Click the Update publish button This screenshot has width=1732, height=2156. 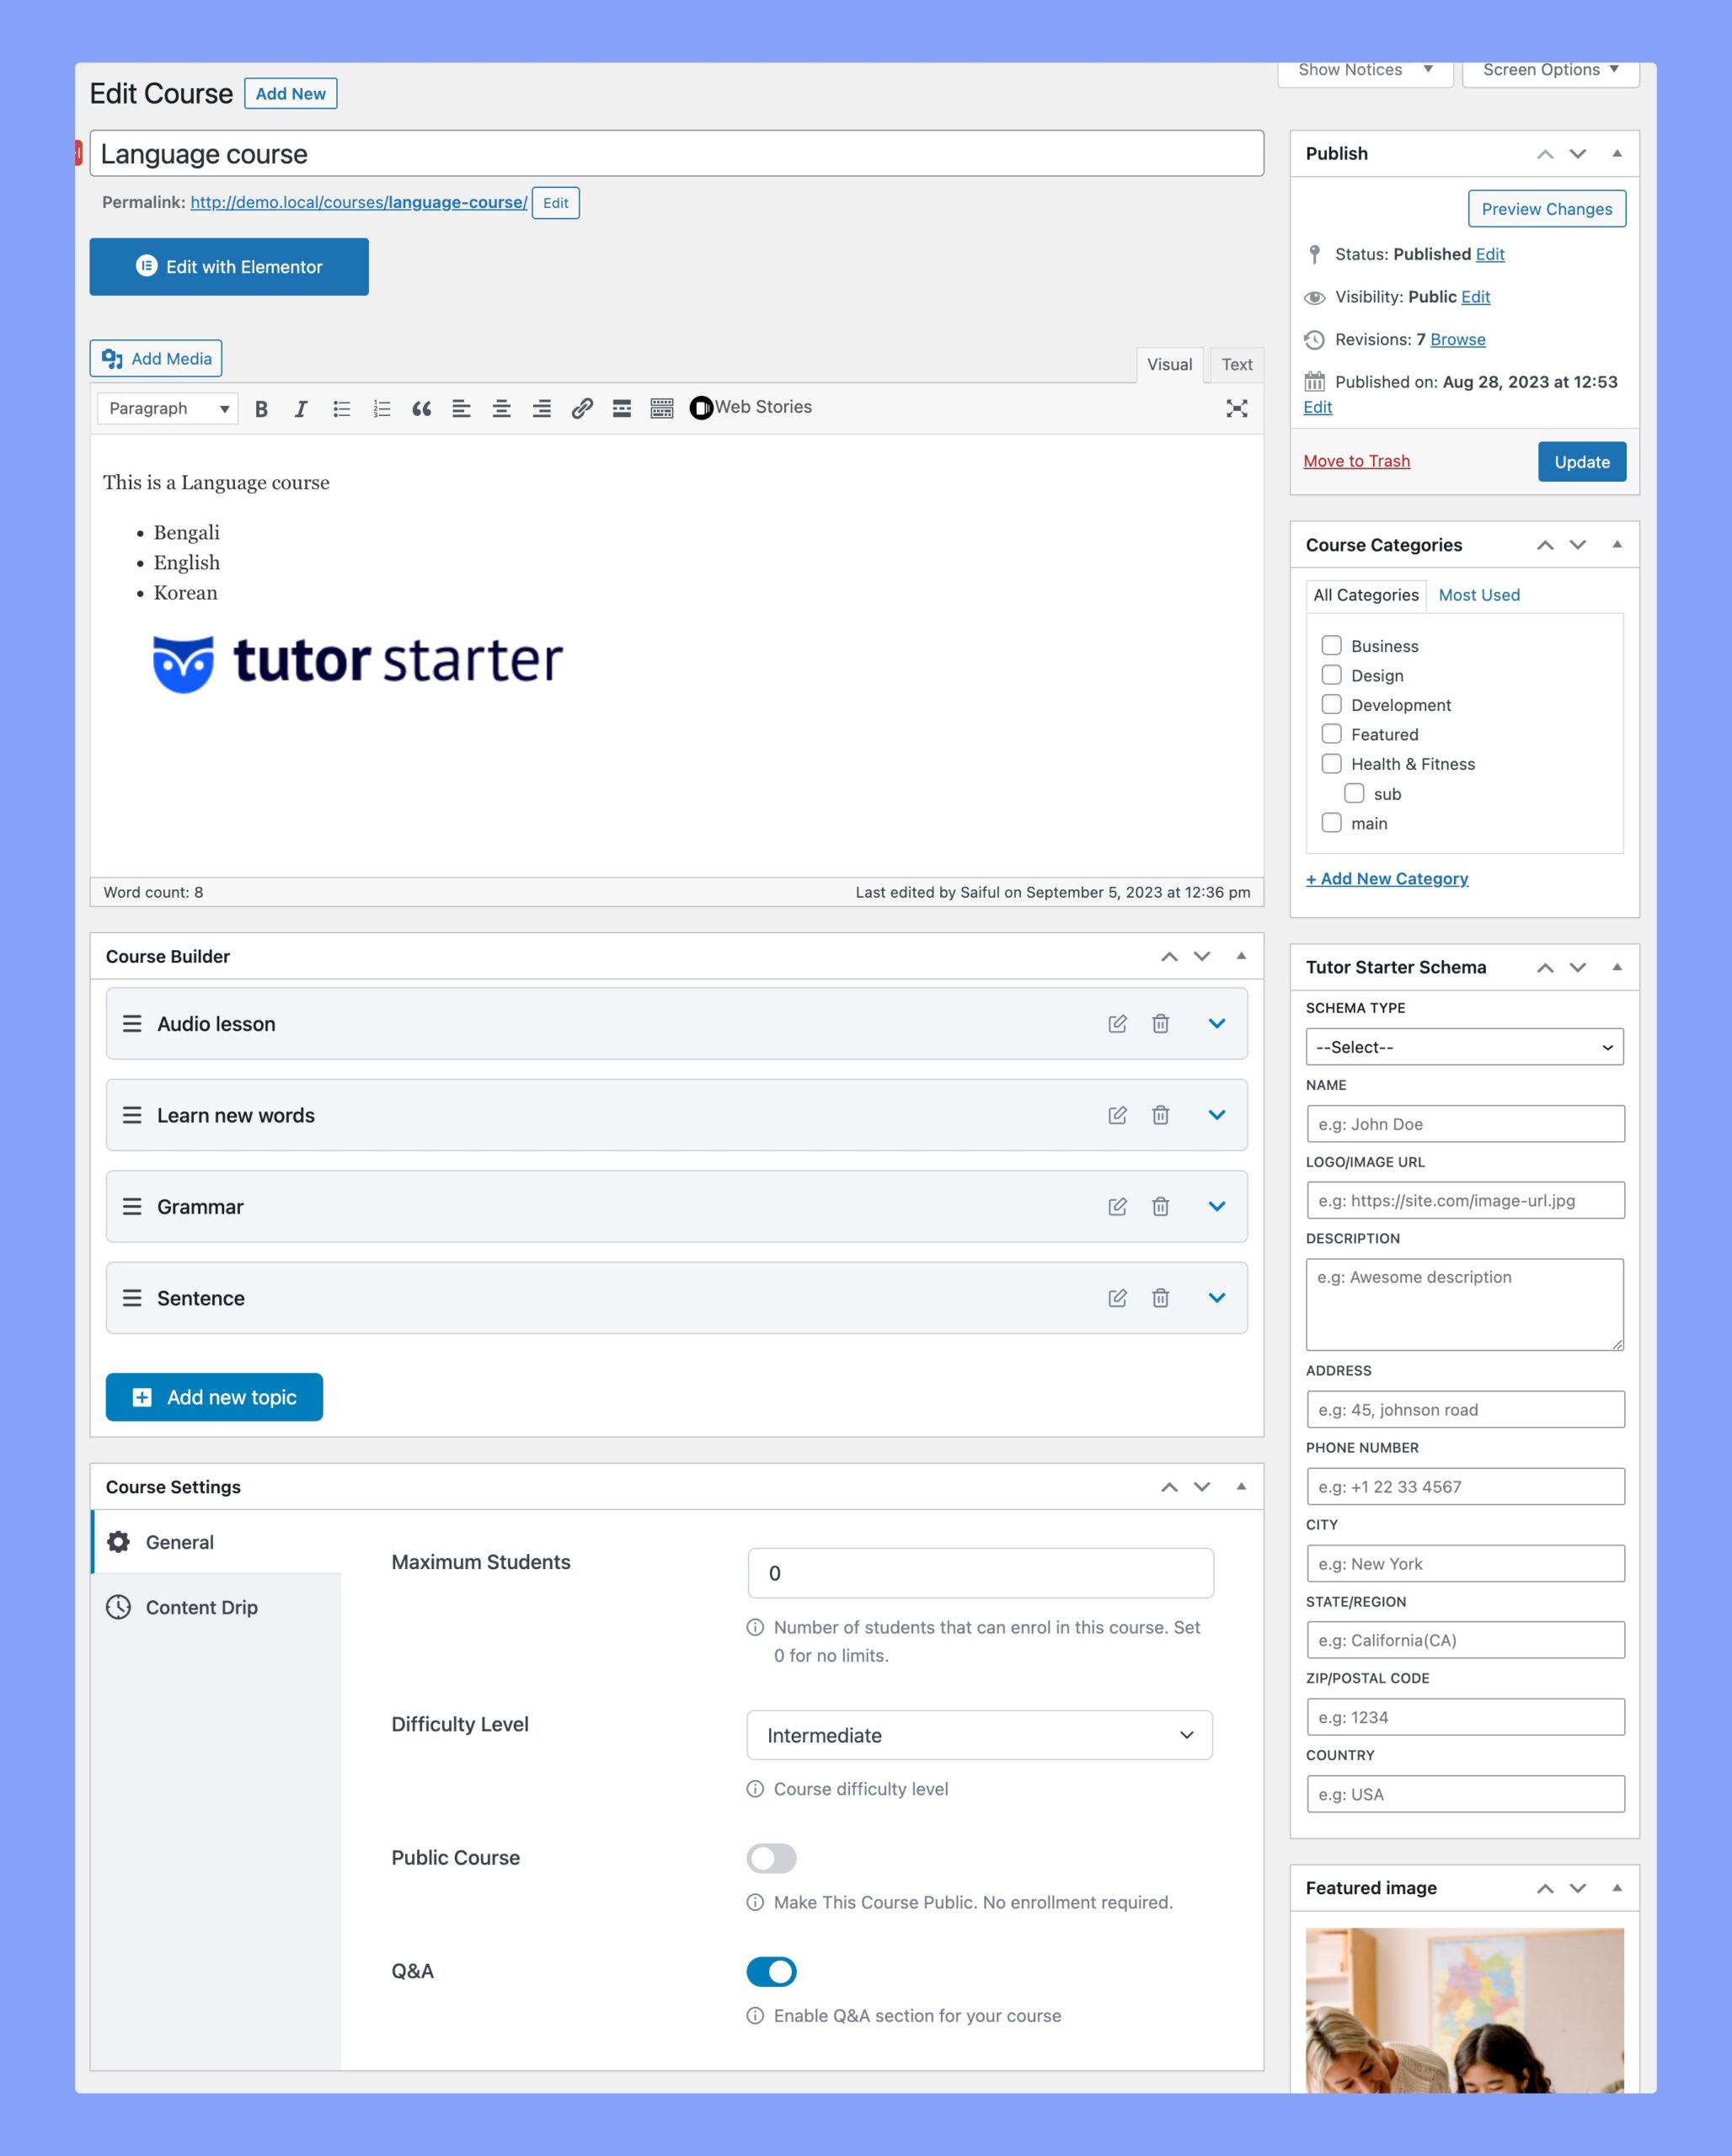click(x=1578, y=462)
